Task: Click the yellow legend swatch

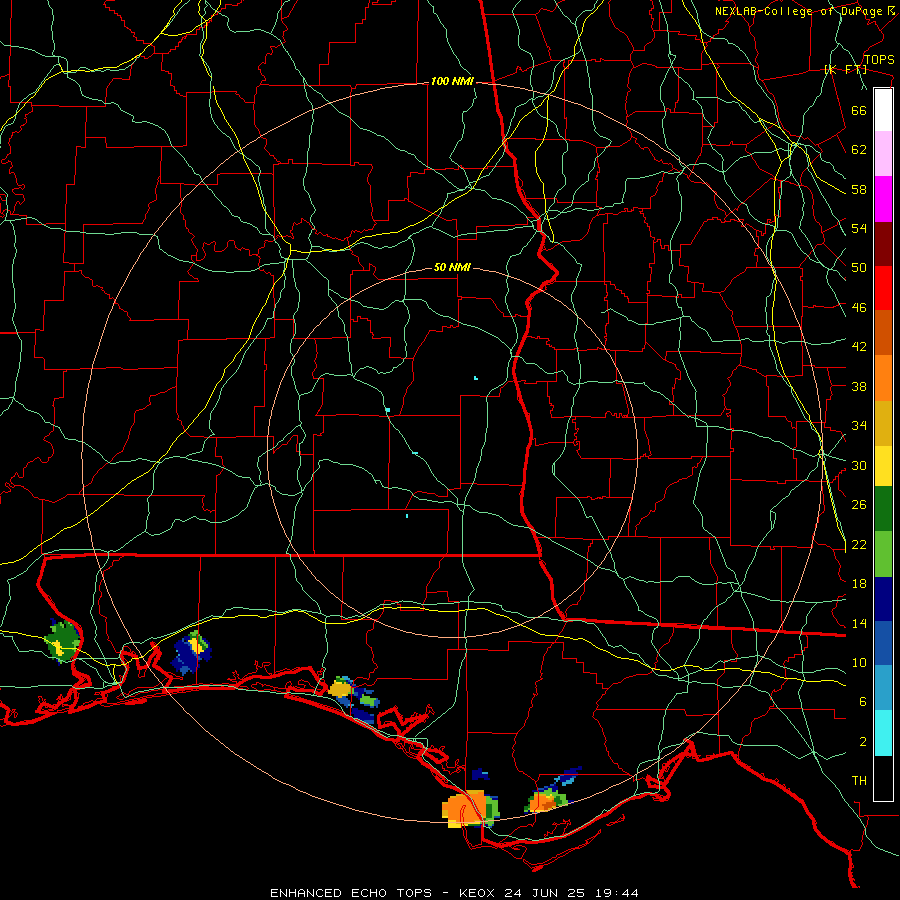Action: click(883, 466)
